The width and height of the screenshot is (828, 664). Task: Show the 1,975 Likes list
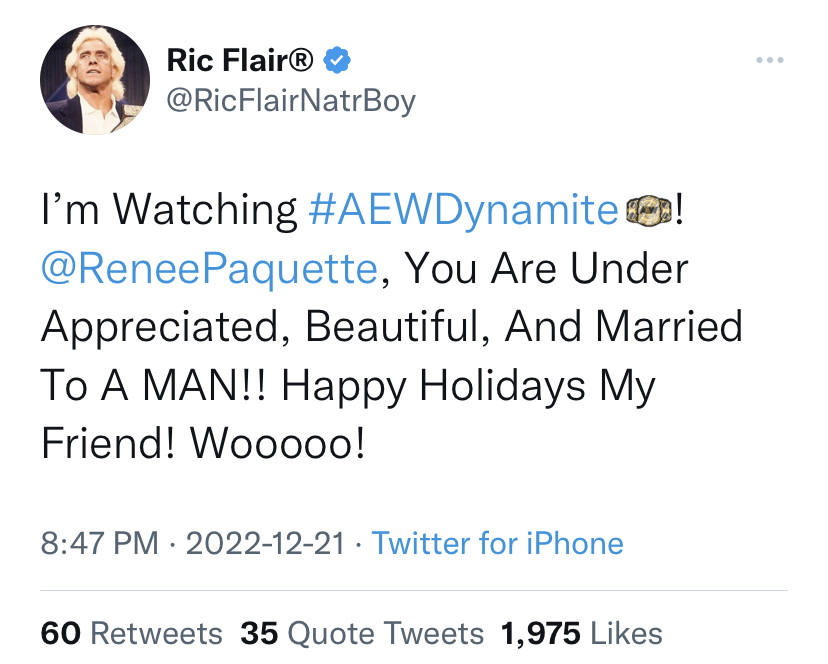[x=581, y=632]
